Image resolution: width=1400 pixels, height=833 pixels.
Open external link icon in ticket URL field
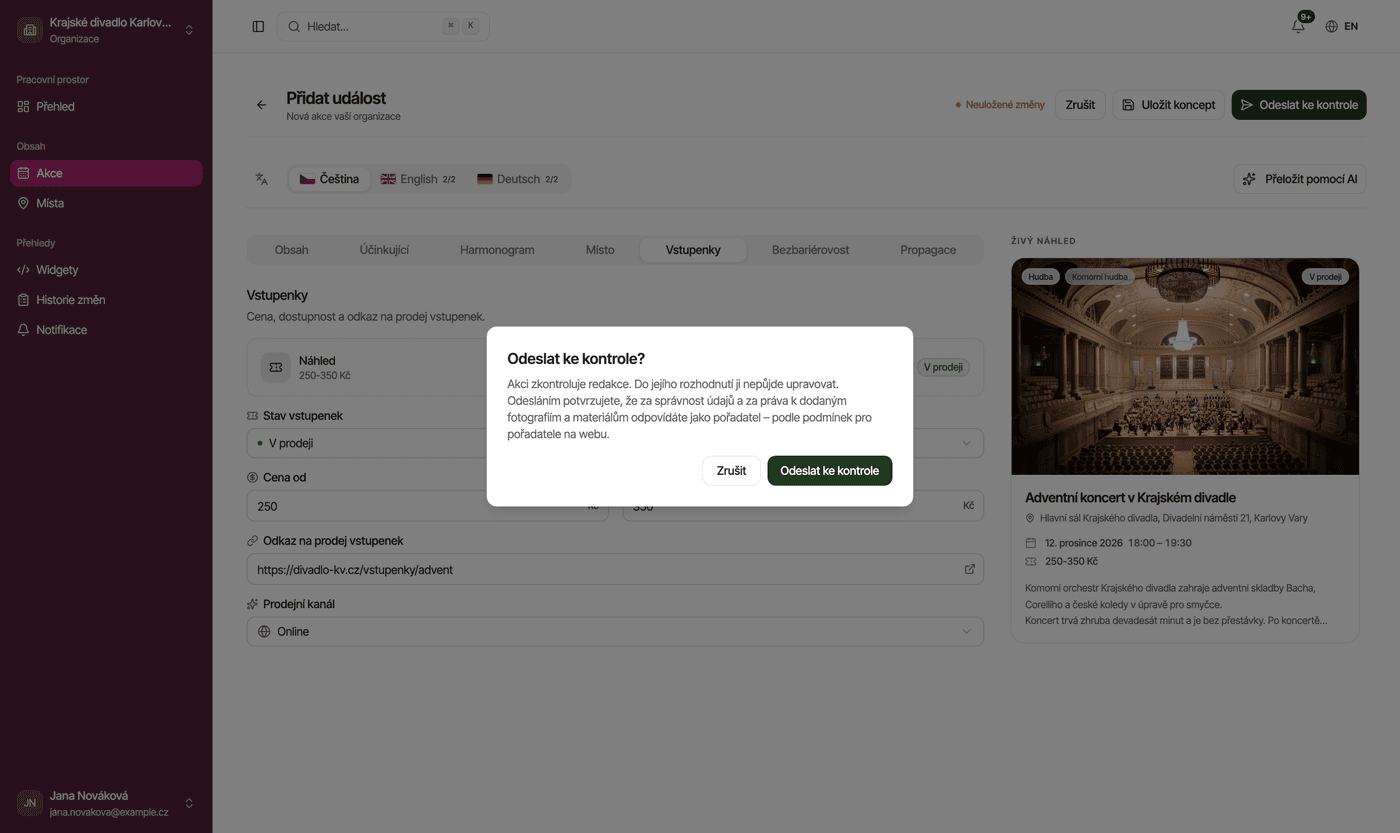(x=969, y=569)
